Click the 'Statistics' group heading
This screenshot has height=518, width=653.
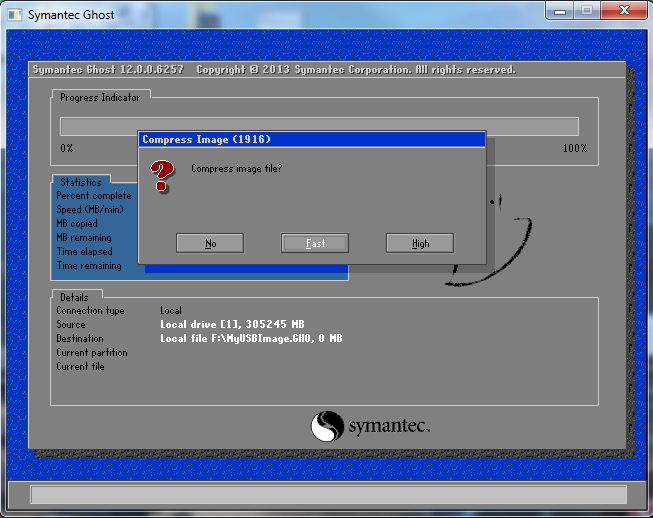[x=81, y=182]
